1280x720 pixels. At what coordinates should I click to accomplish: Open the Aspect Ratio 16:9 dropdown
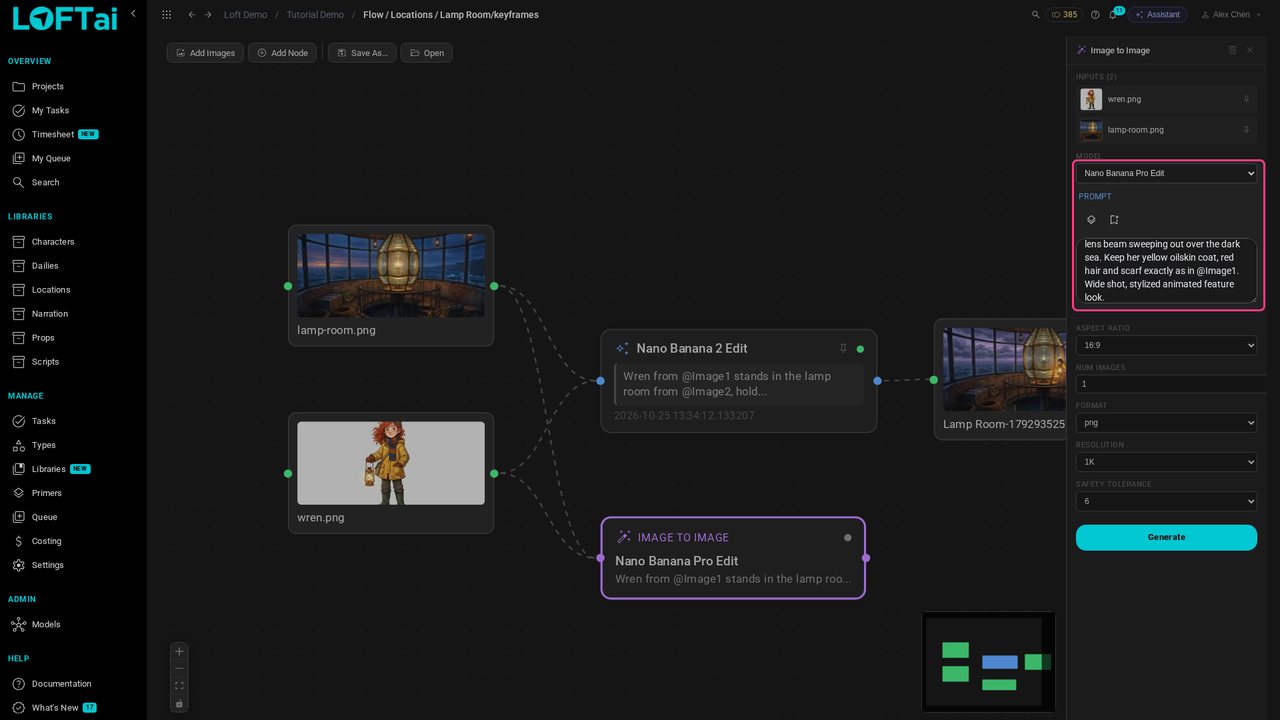tap(1166, 345)
